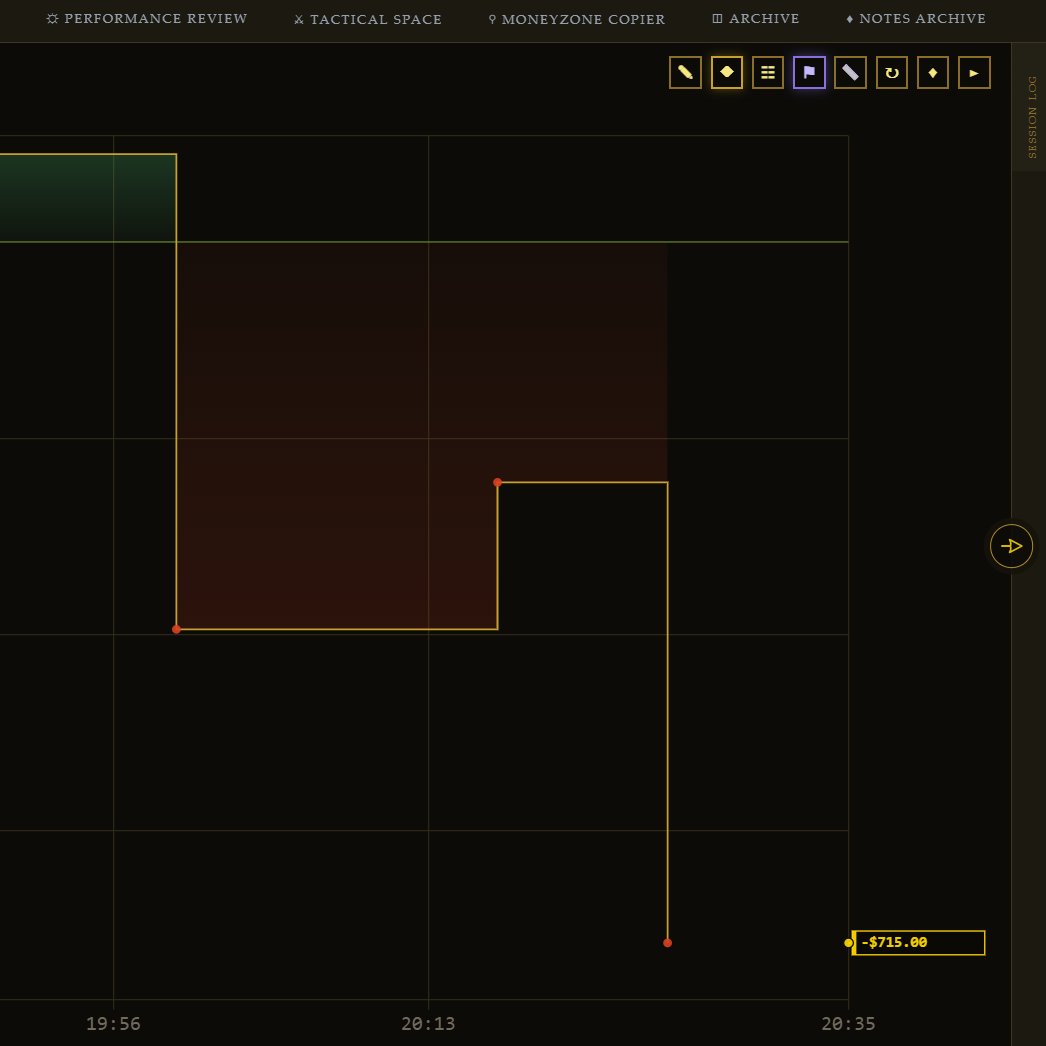Click the 20:35 time axis label
This screenshot has width=1046, height=1046.
click(x=848, y=1023)
